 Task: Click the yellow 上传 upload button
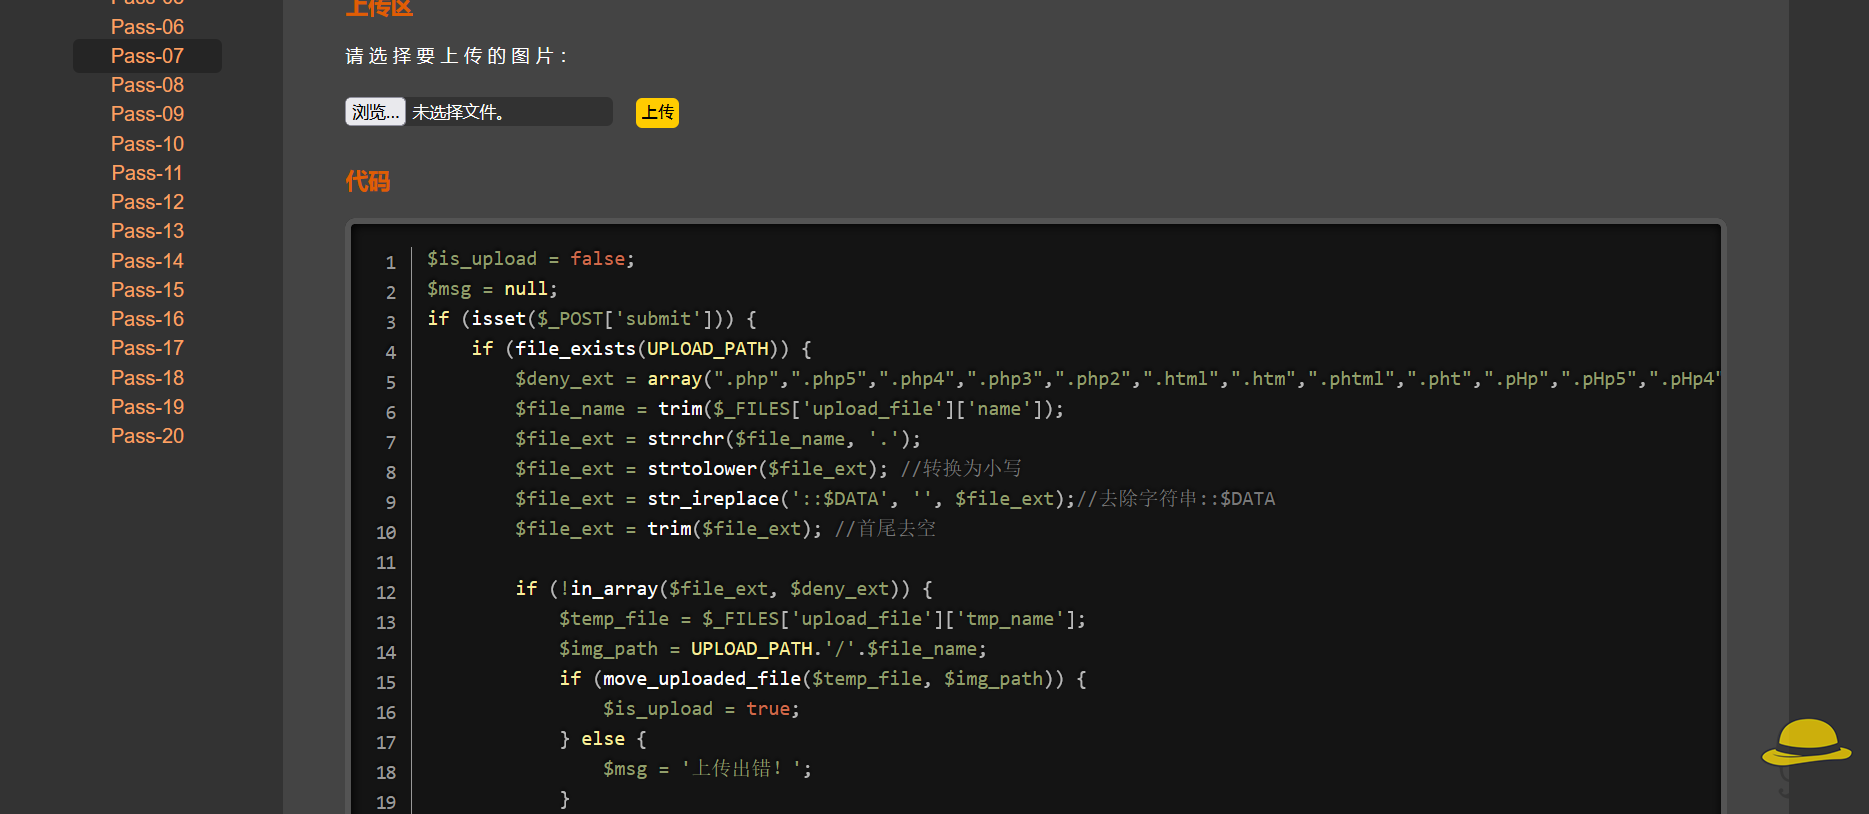click(657, 113)
